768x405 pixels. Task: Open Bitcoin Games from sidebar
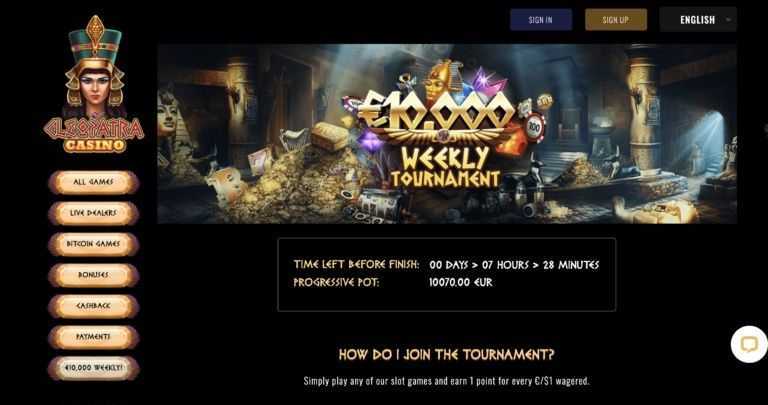94,244
